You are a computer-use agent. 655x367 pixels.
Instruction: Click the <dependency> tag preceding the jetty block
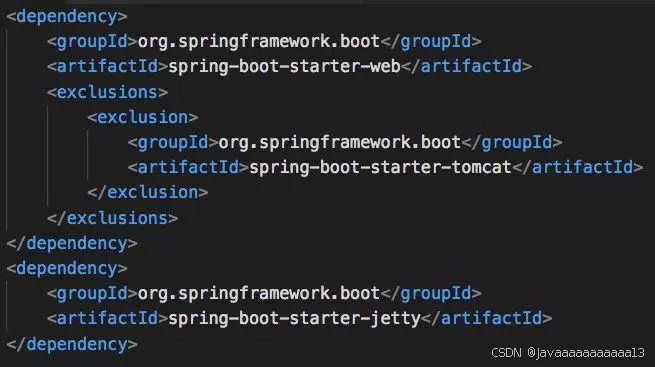point(67,269)
